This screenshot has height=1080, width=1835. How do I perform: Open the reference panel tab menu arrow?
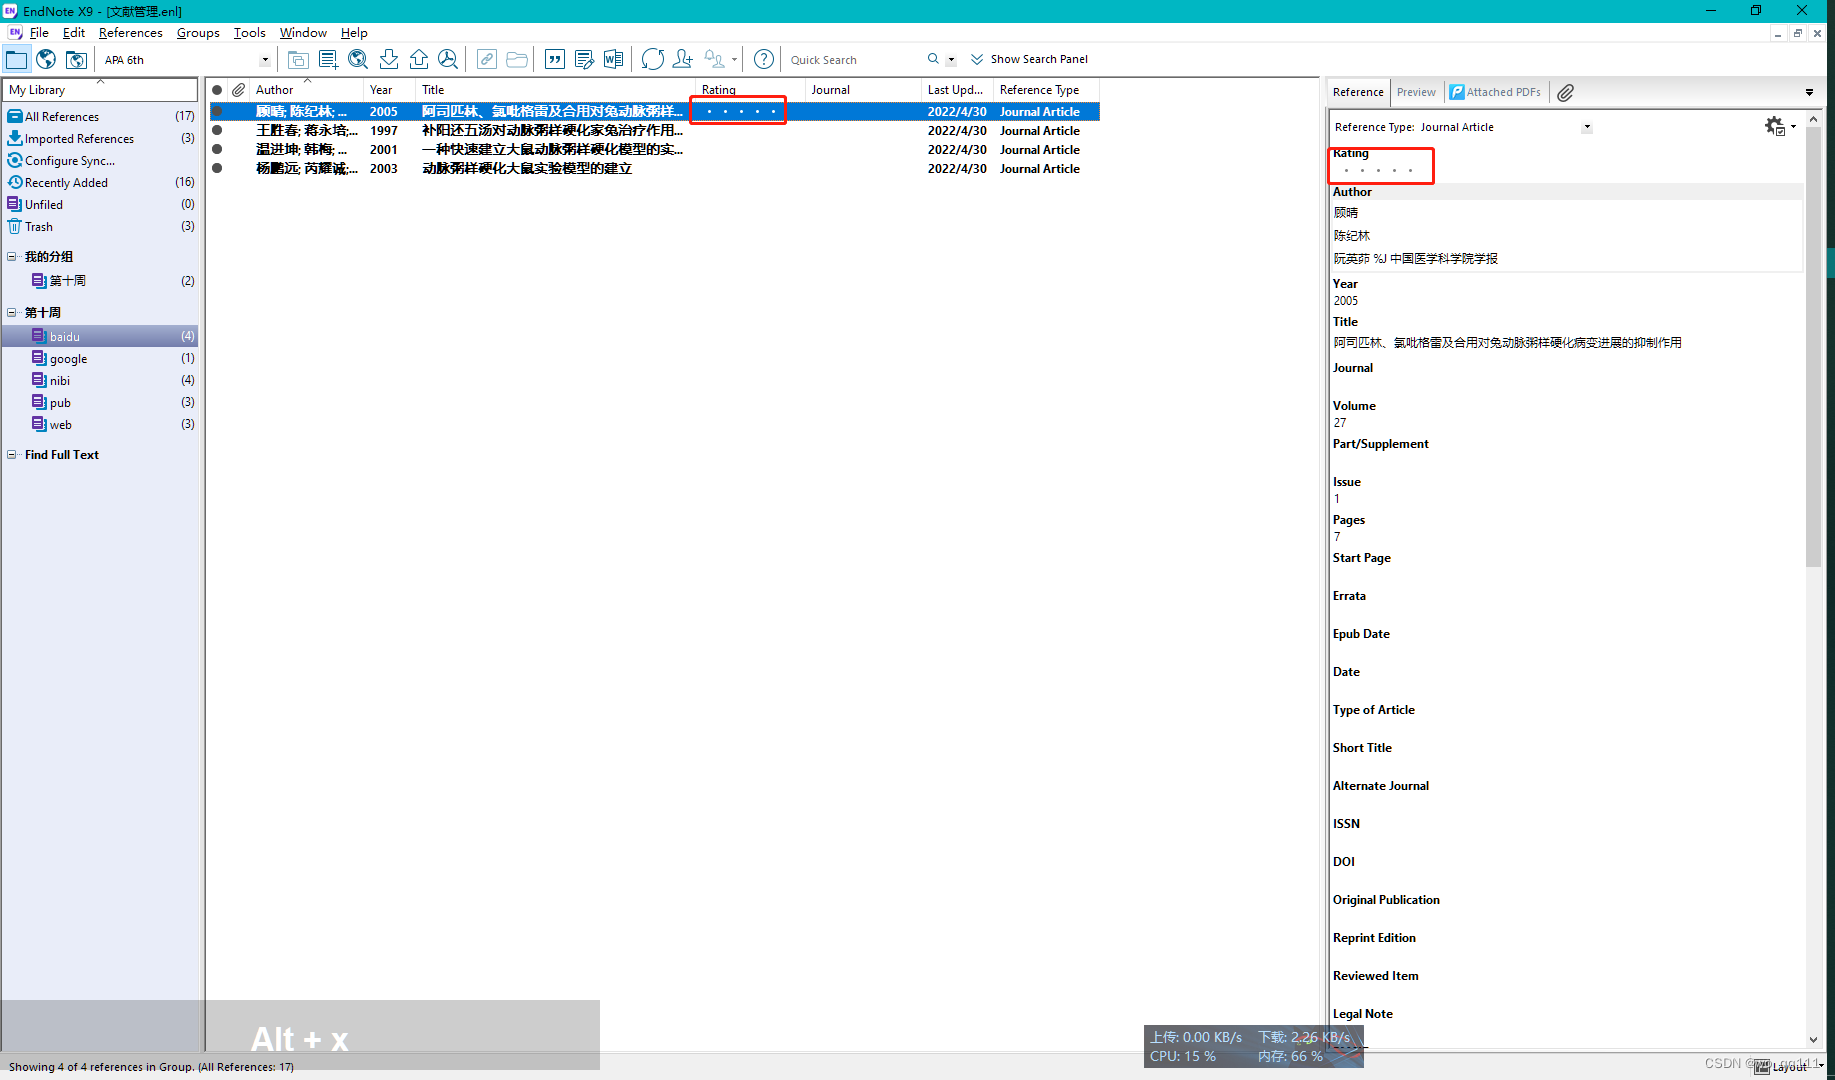(1809, 92)
